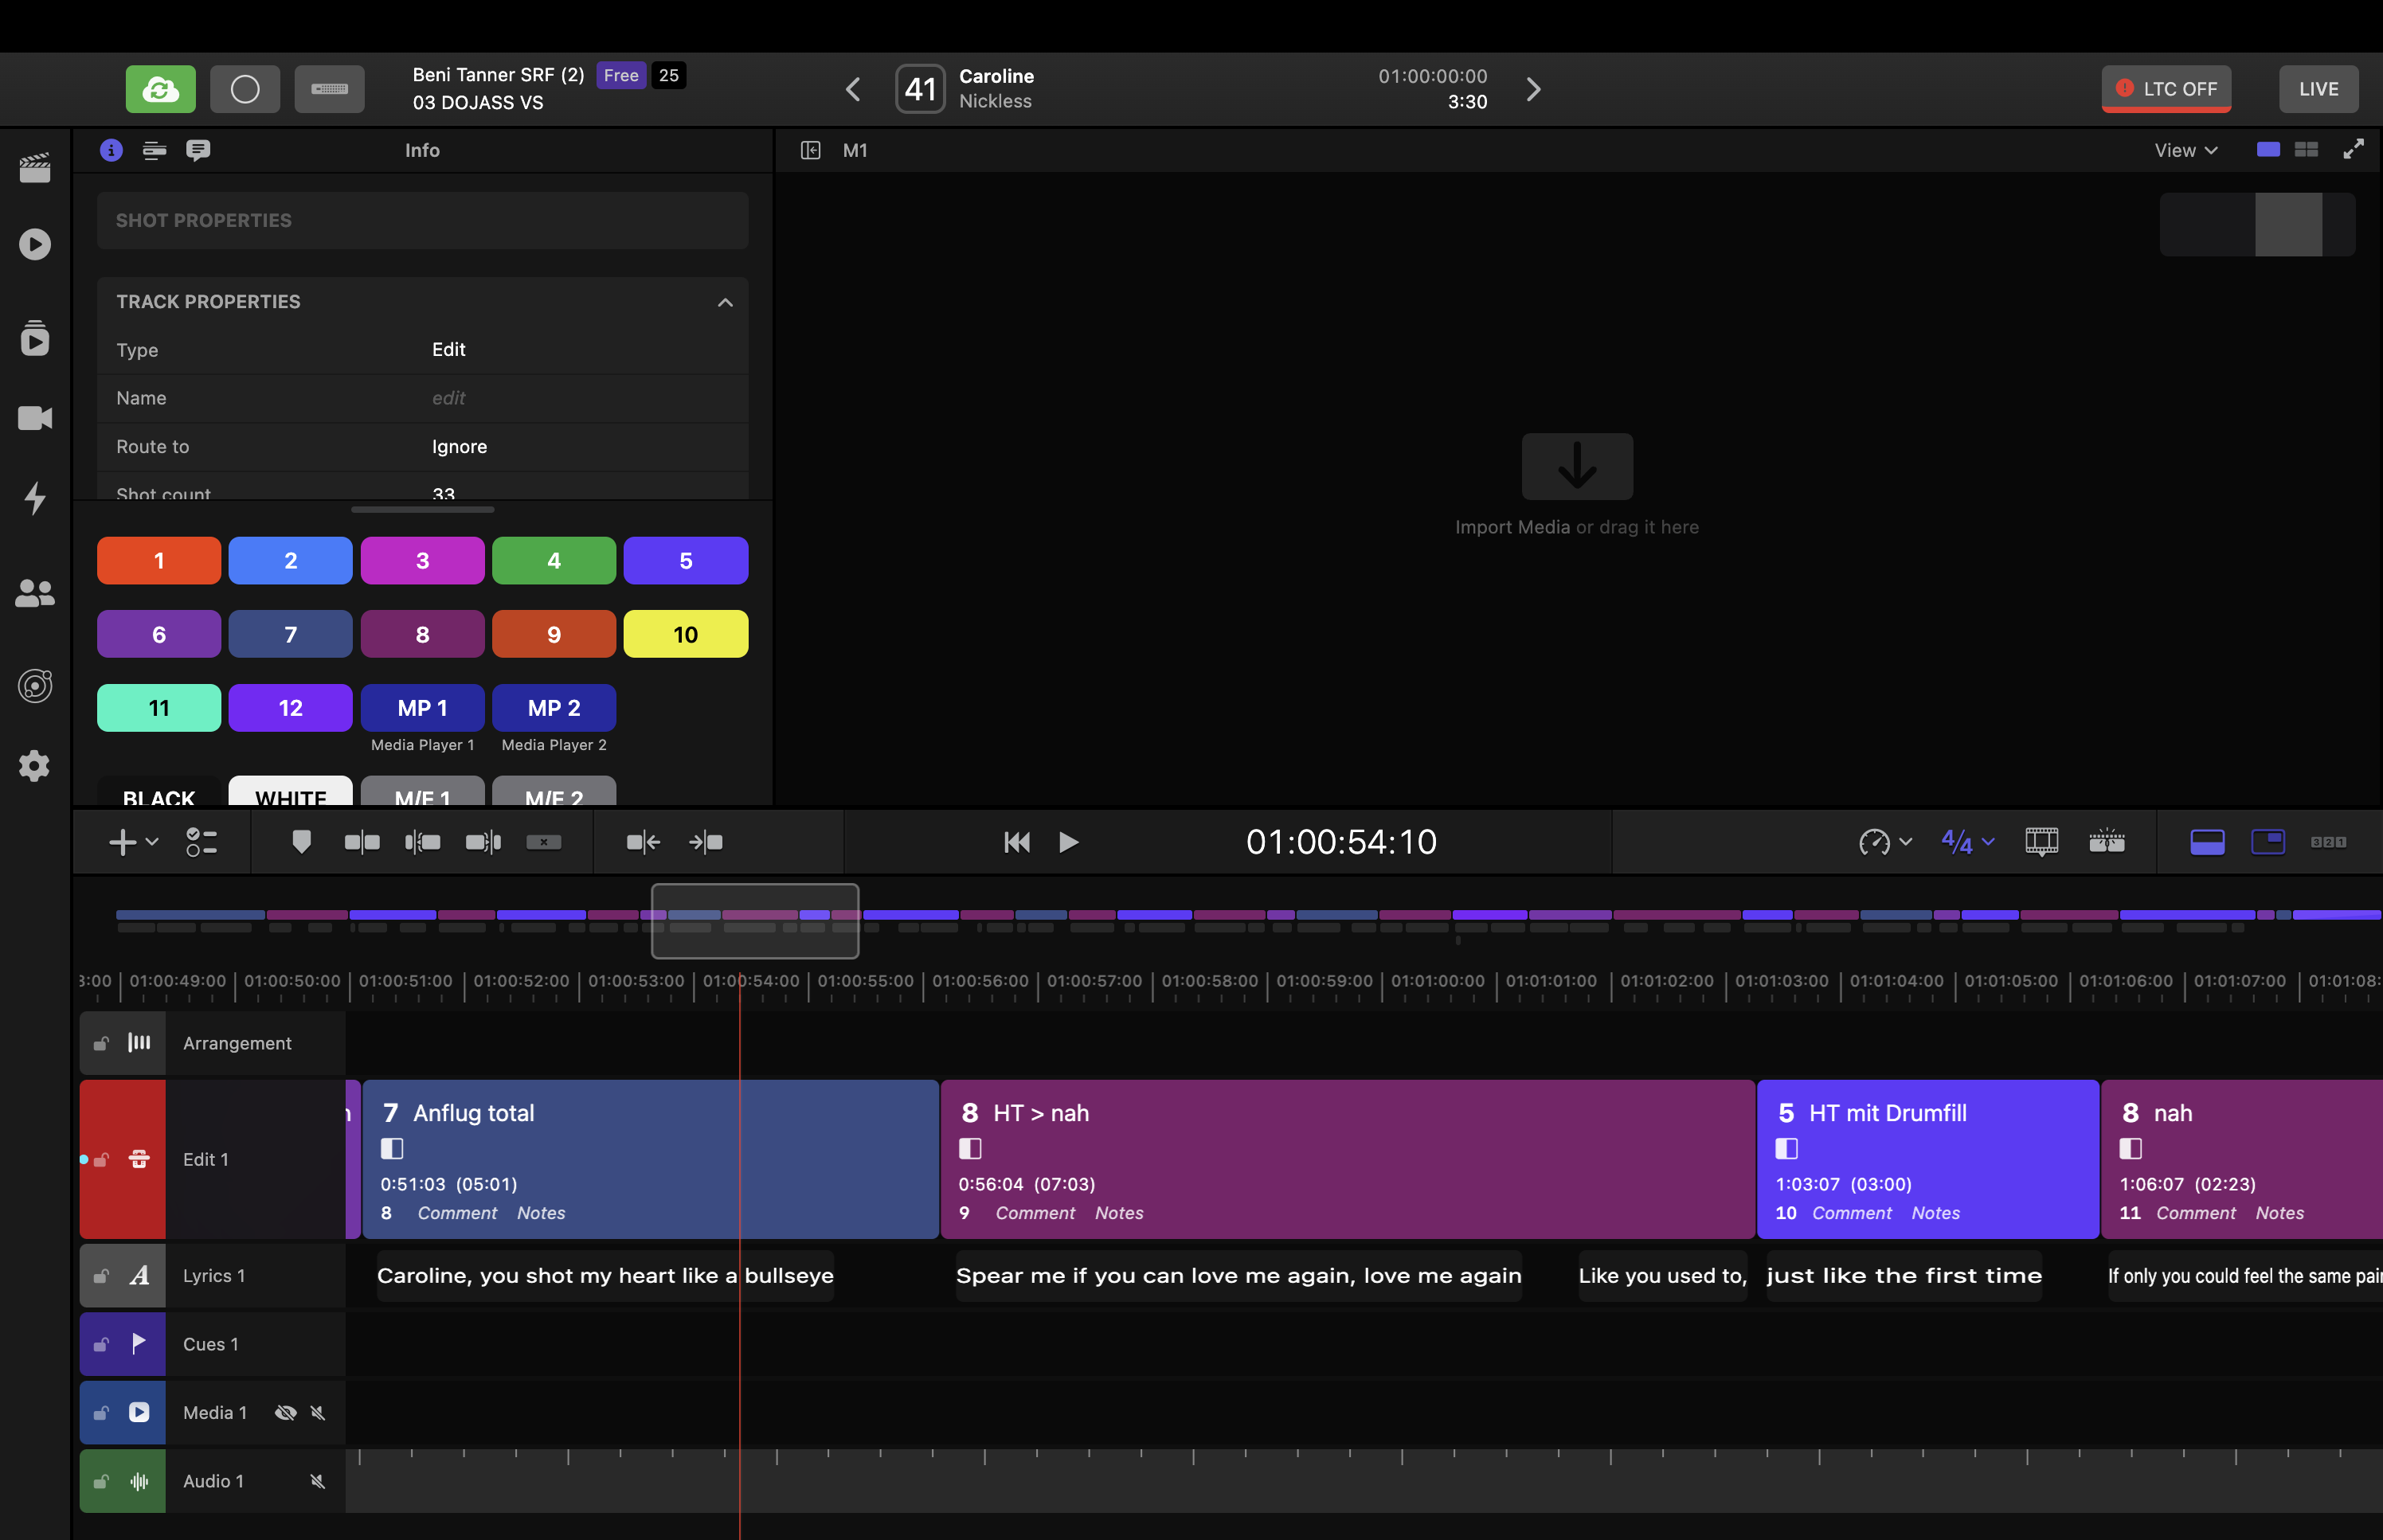Select the playback icon in the left sidebar

click(x=35, y=244)
